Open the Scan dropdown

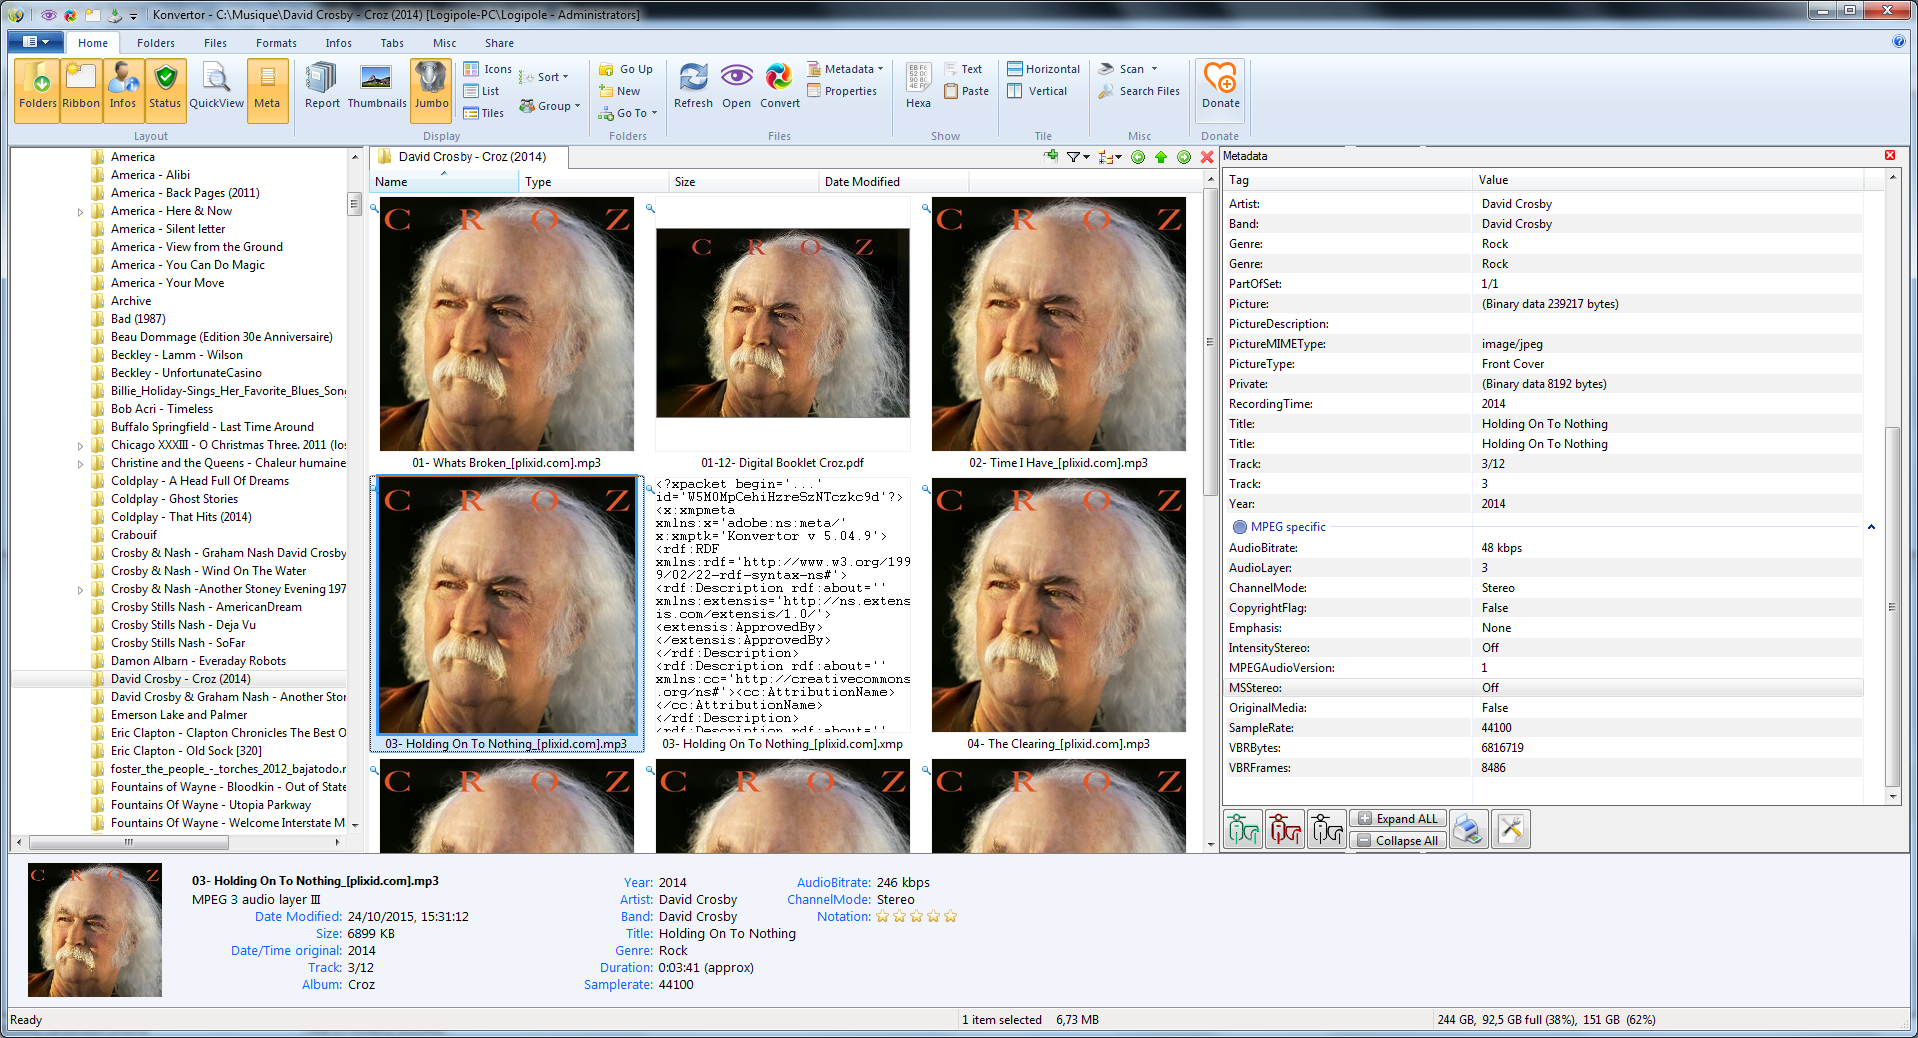[1128, 69]
